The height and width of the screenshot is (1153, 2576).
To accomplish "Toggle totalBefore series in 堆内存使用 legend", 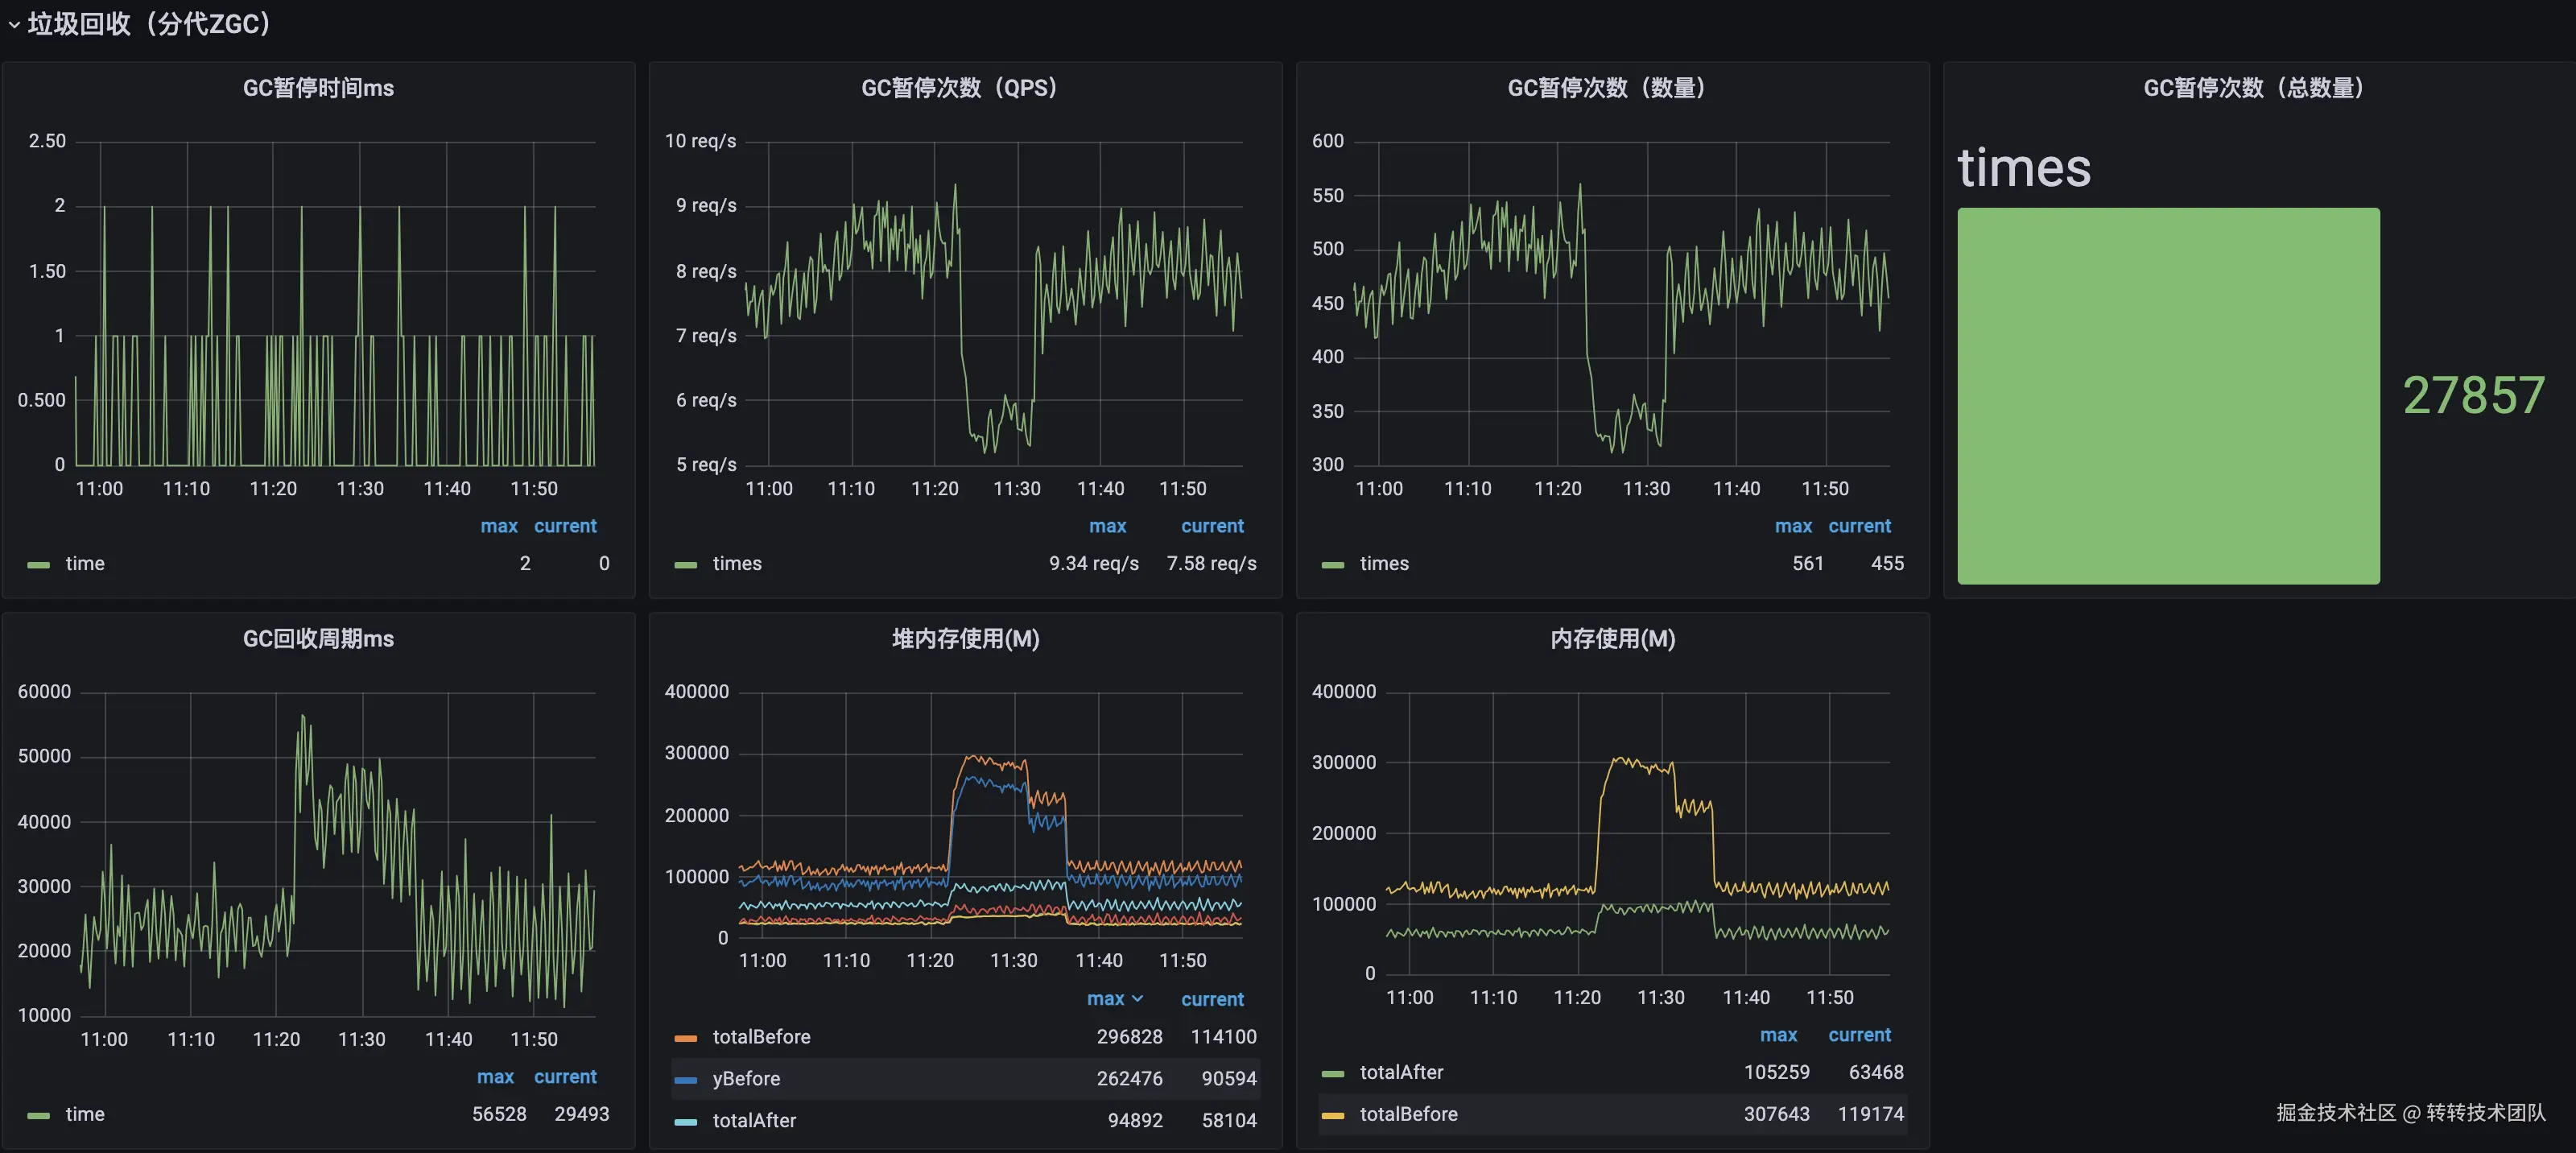I will click(x=761, y=1037).
